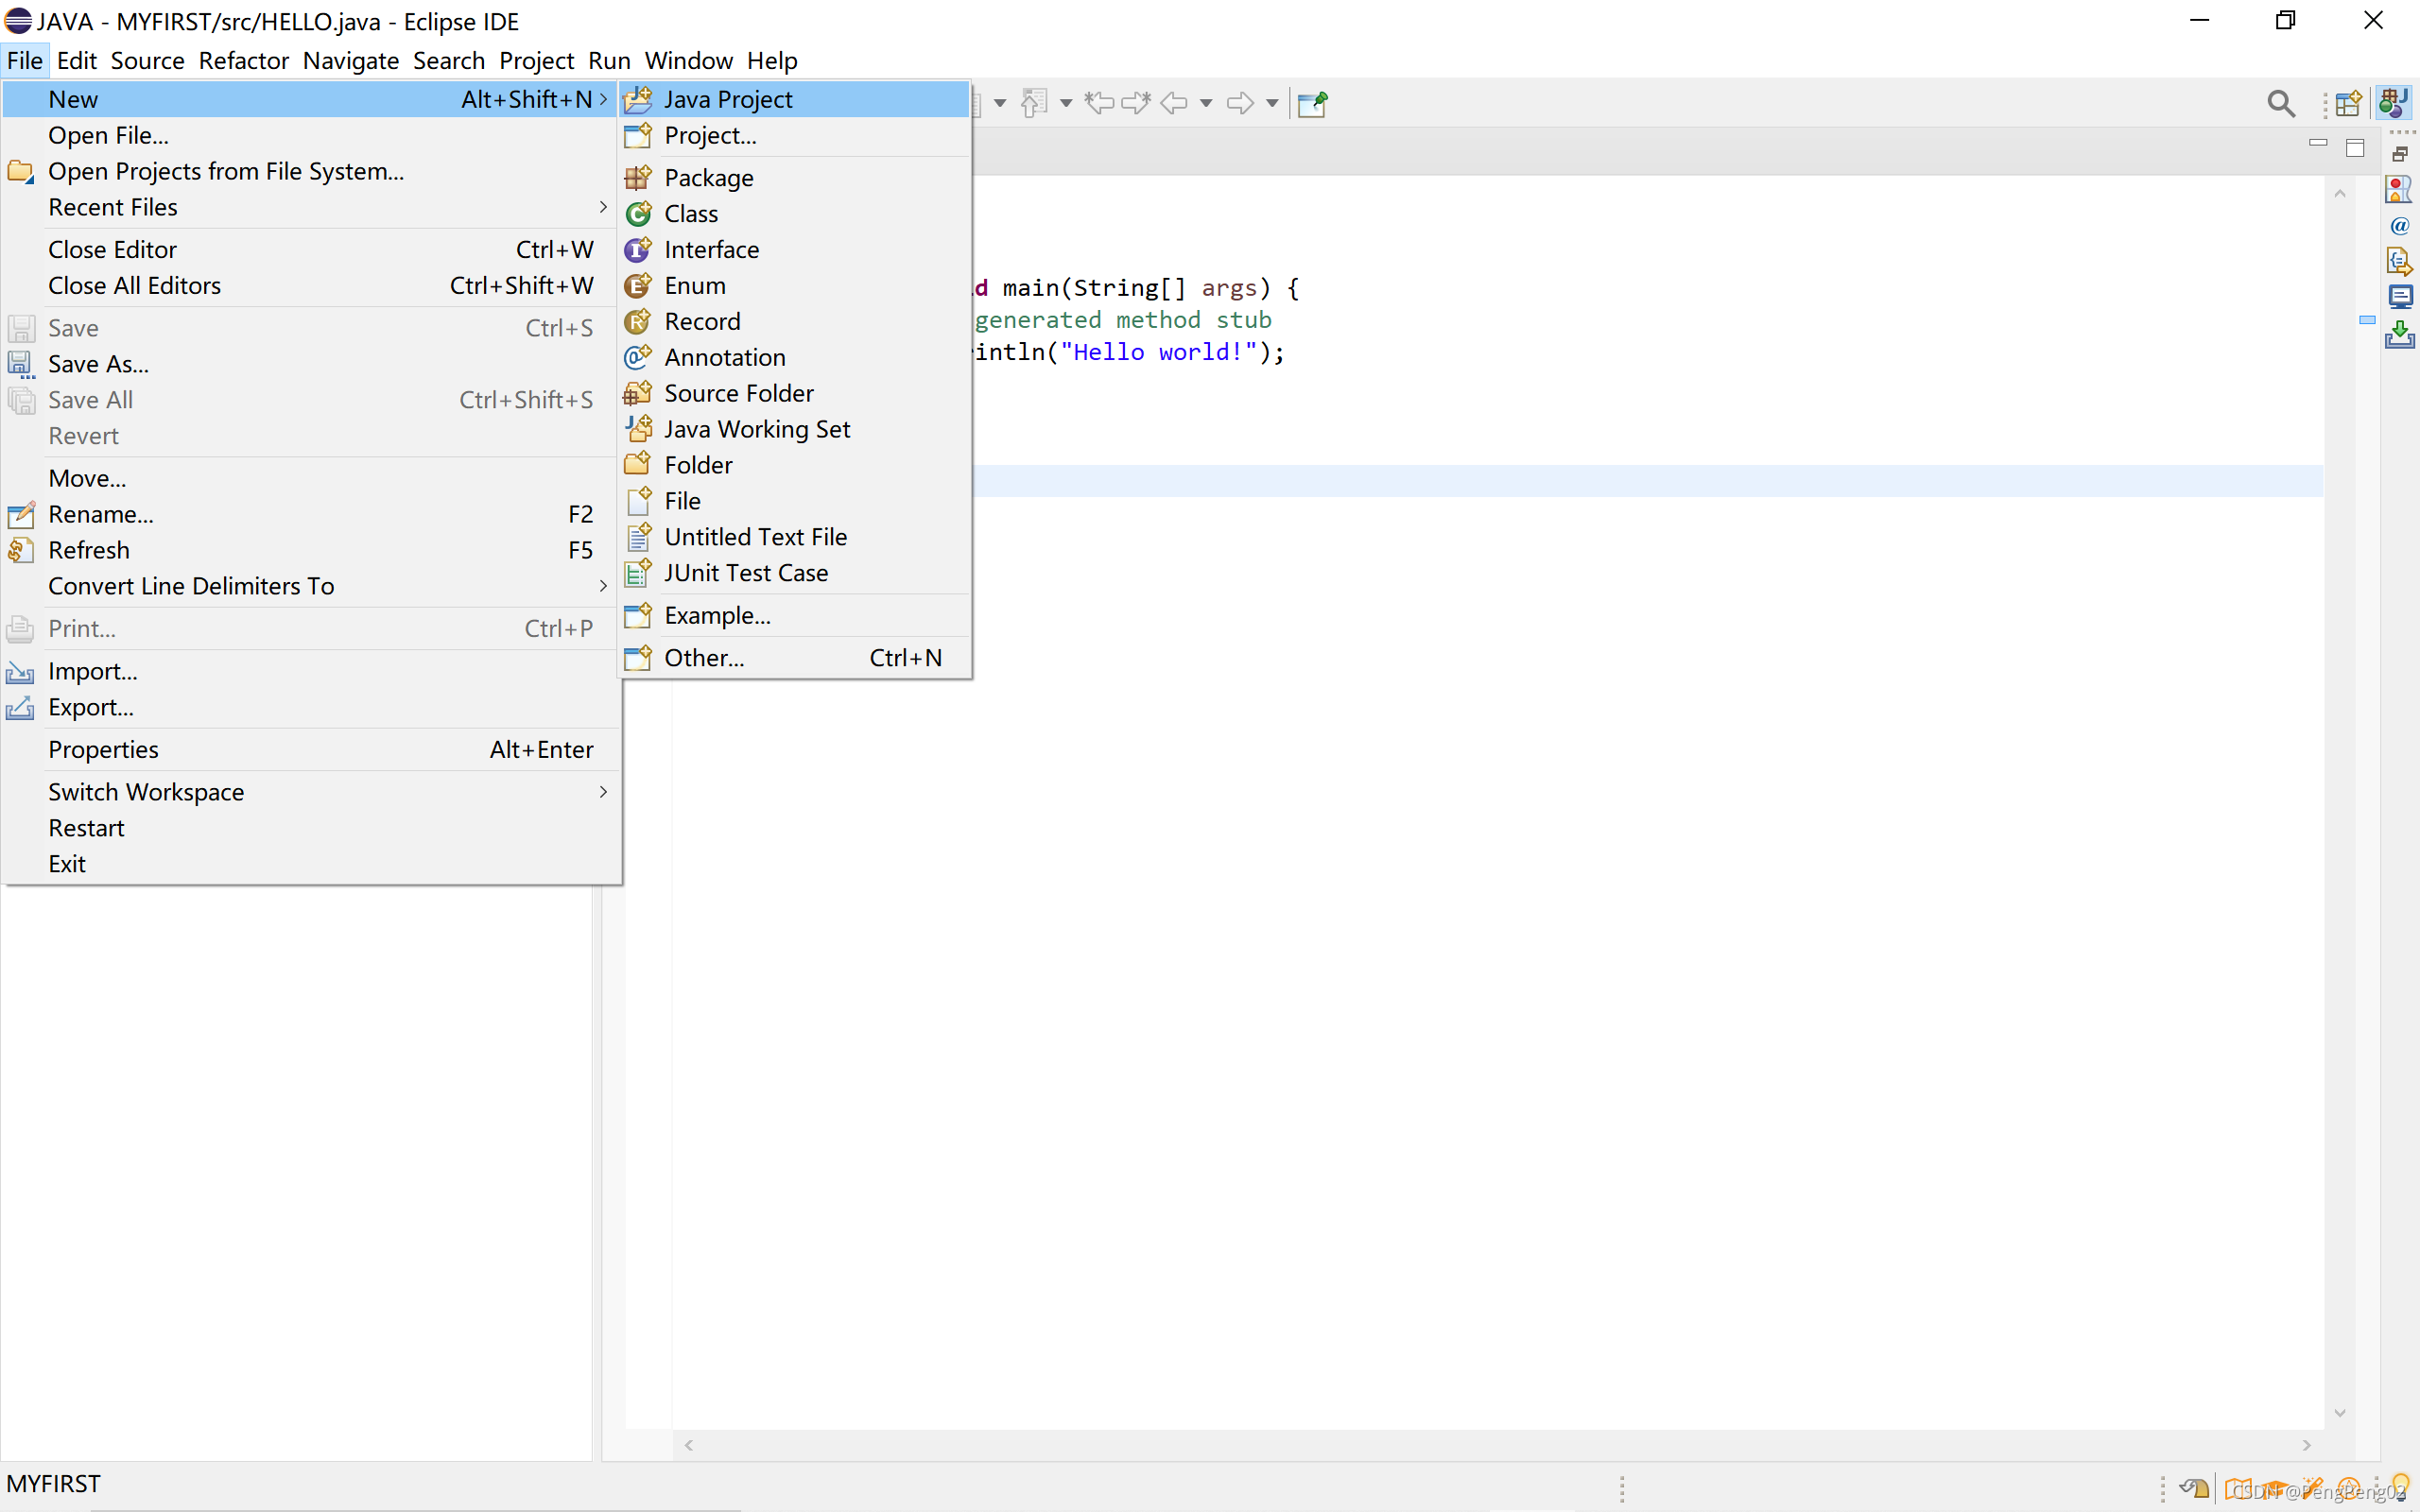Image resolution: width=2420 pixels, height=1512 pixels.
Task: Maximize the editor area pane
Action: tap(2355, 148)
